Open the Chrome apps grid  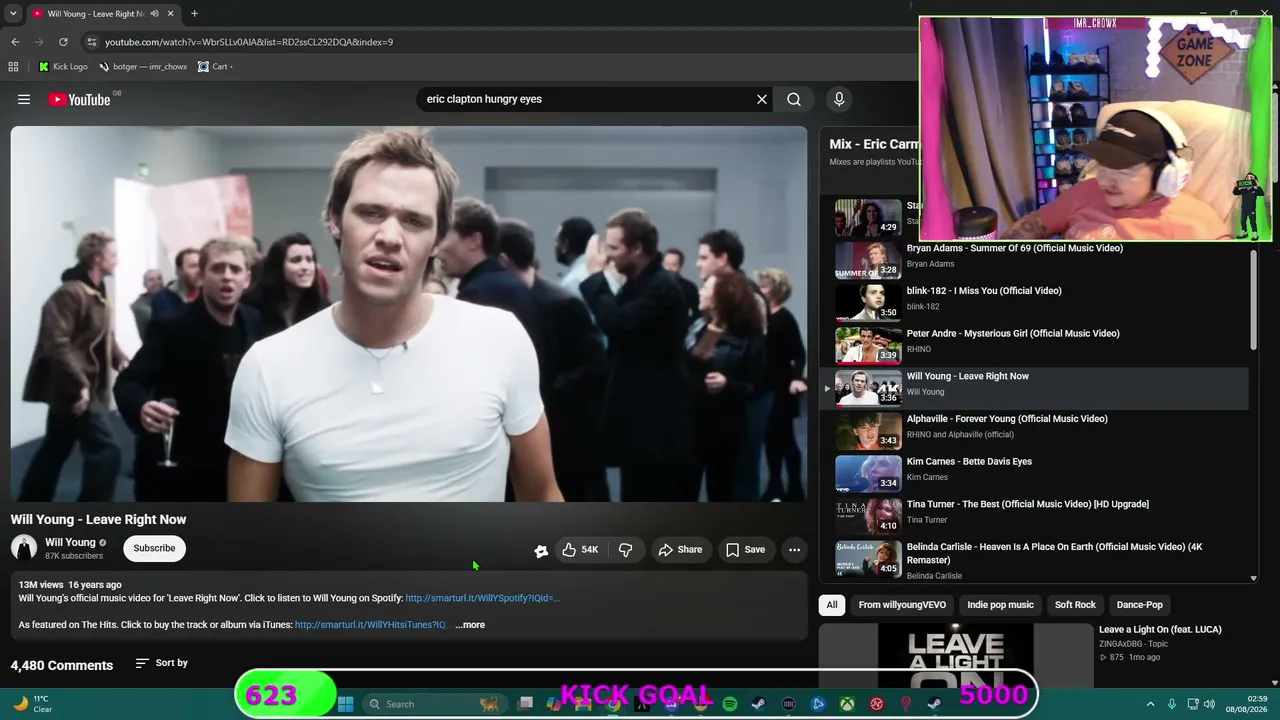(13, 67)
